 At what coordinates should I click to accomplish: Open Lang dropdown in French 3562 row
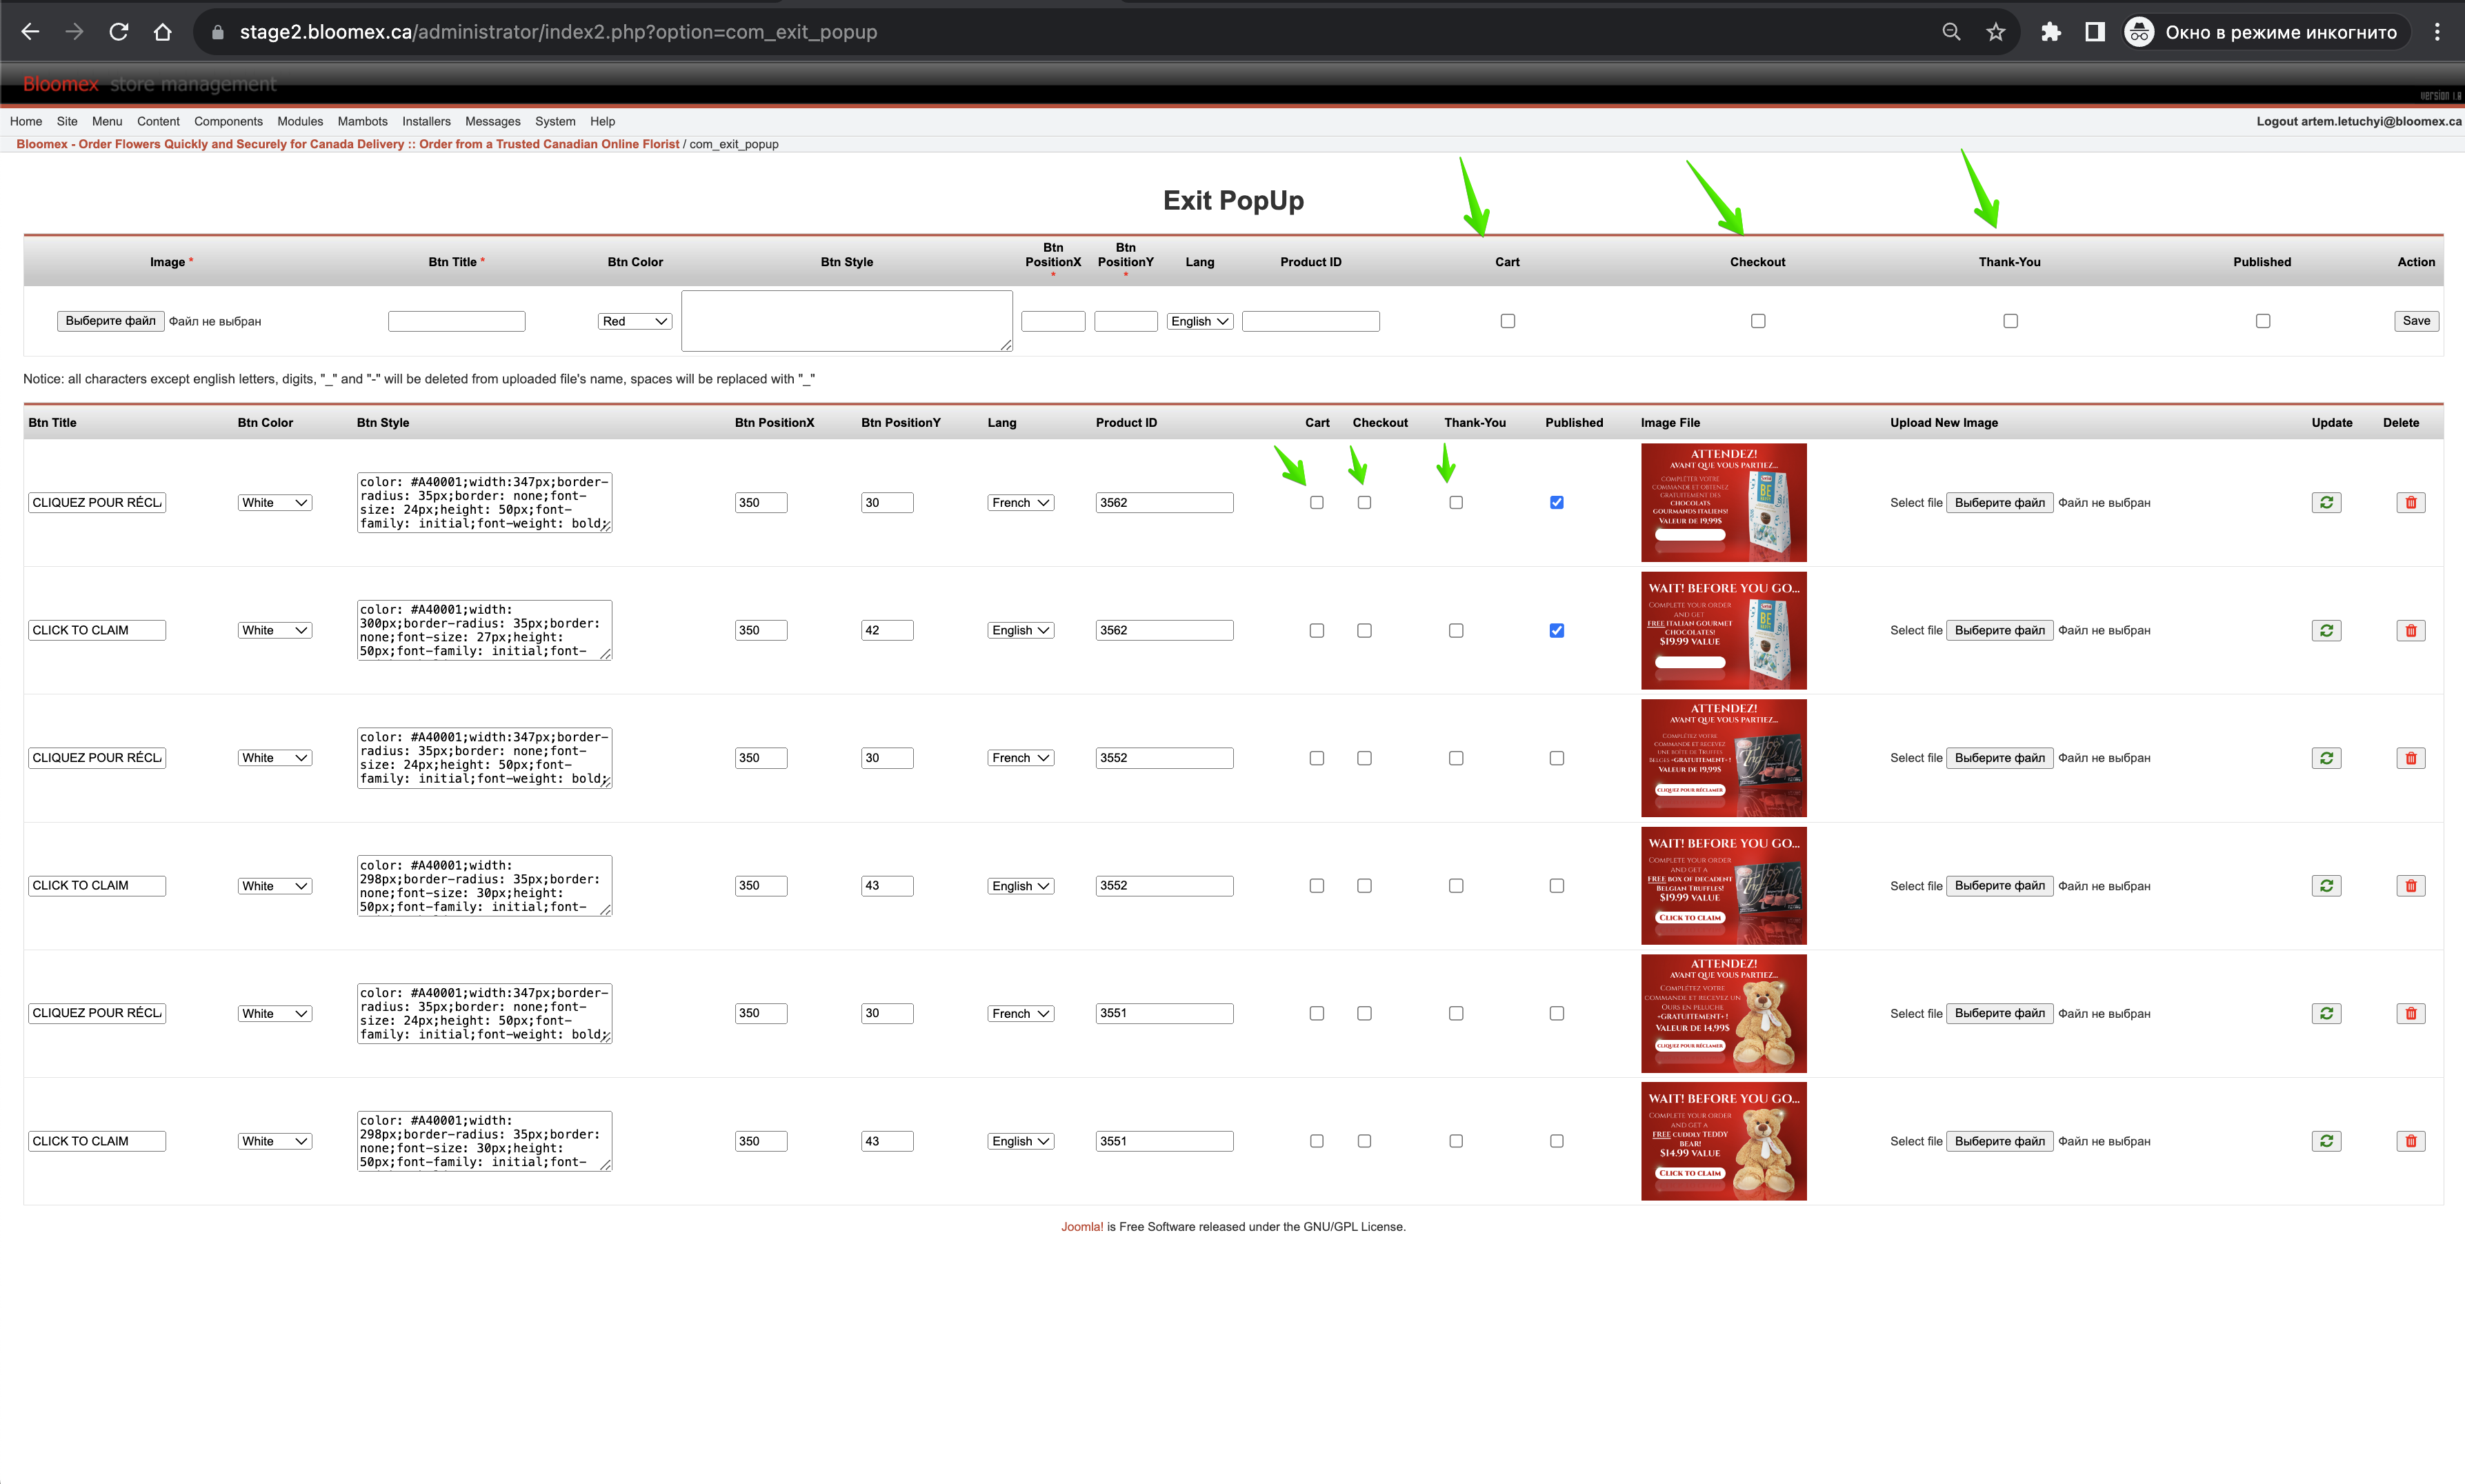1020,503
